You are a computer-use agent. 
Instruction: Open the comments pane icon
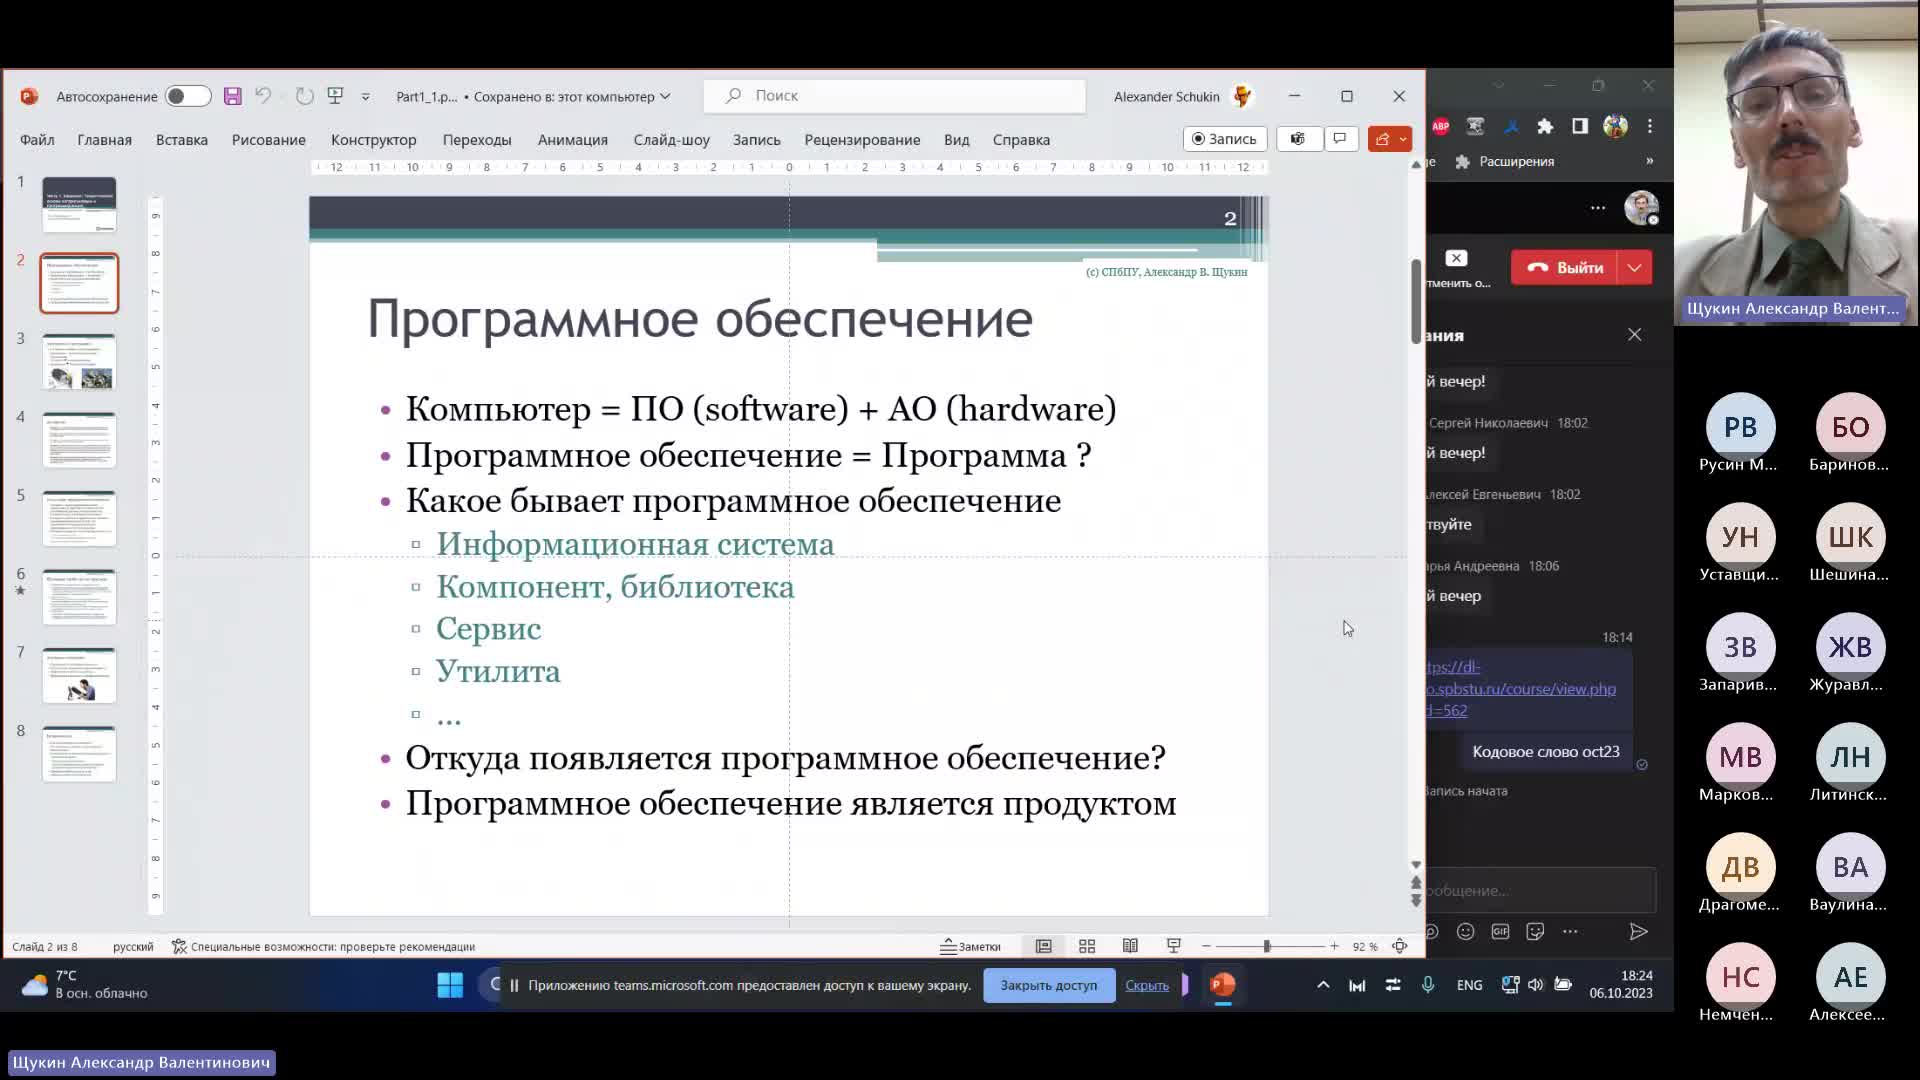[1340, 139]
